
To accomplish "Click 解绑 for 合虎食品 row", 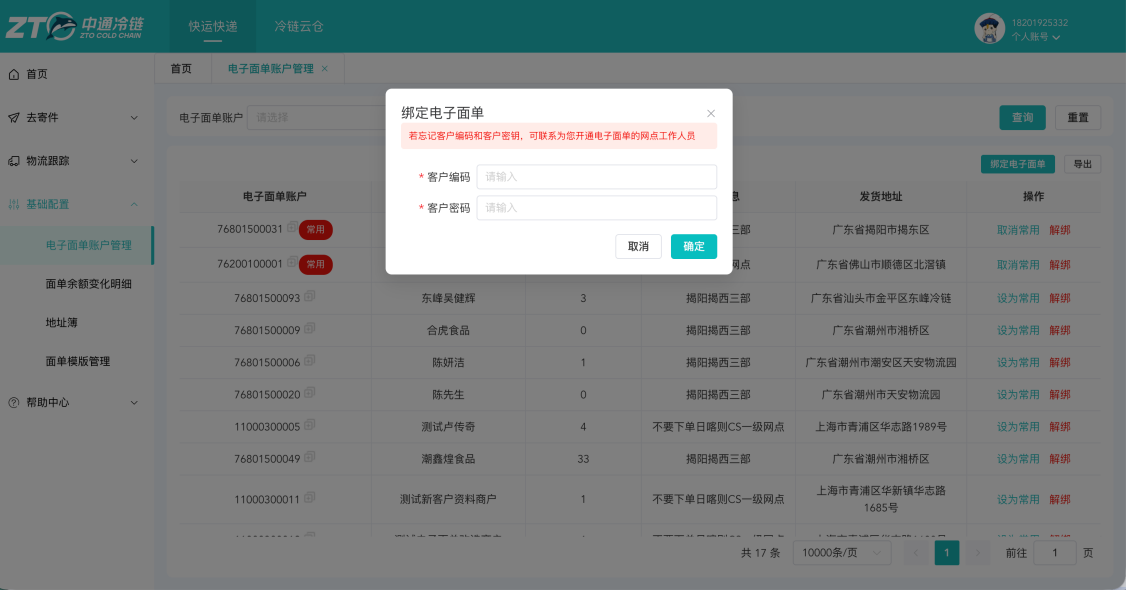I will (x=1059, y=330).
